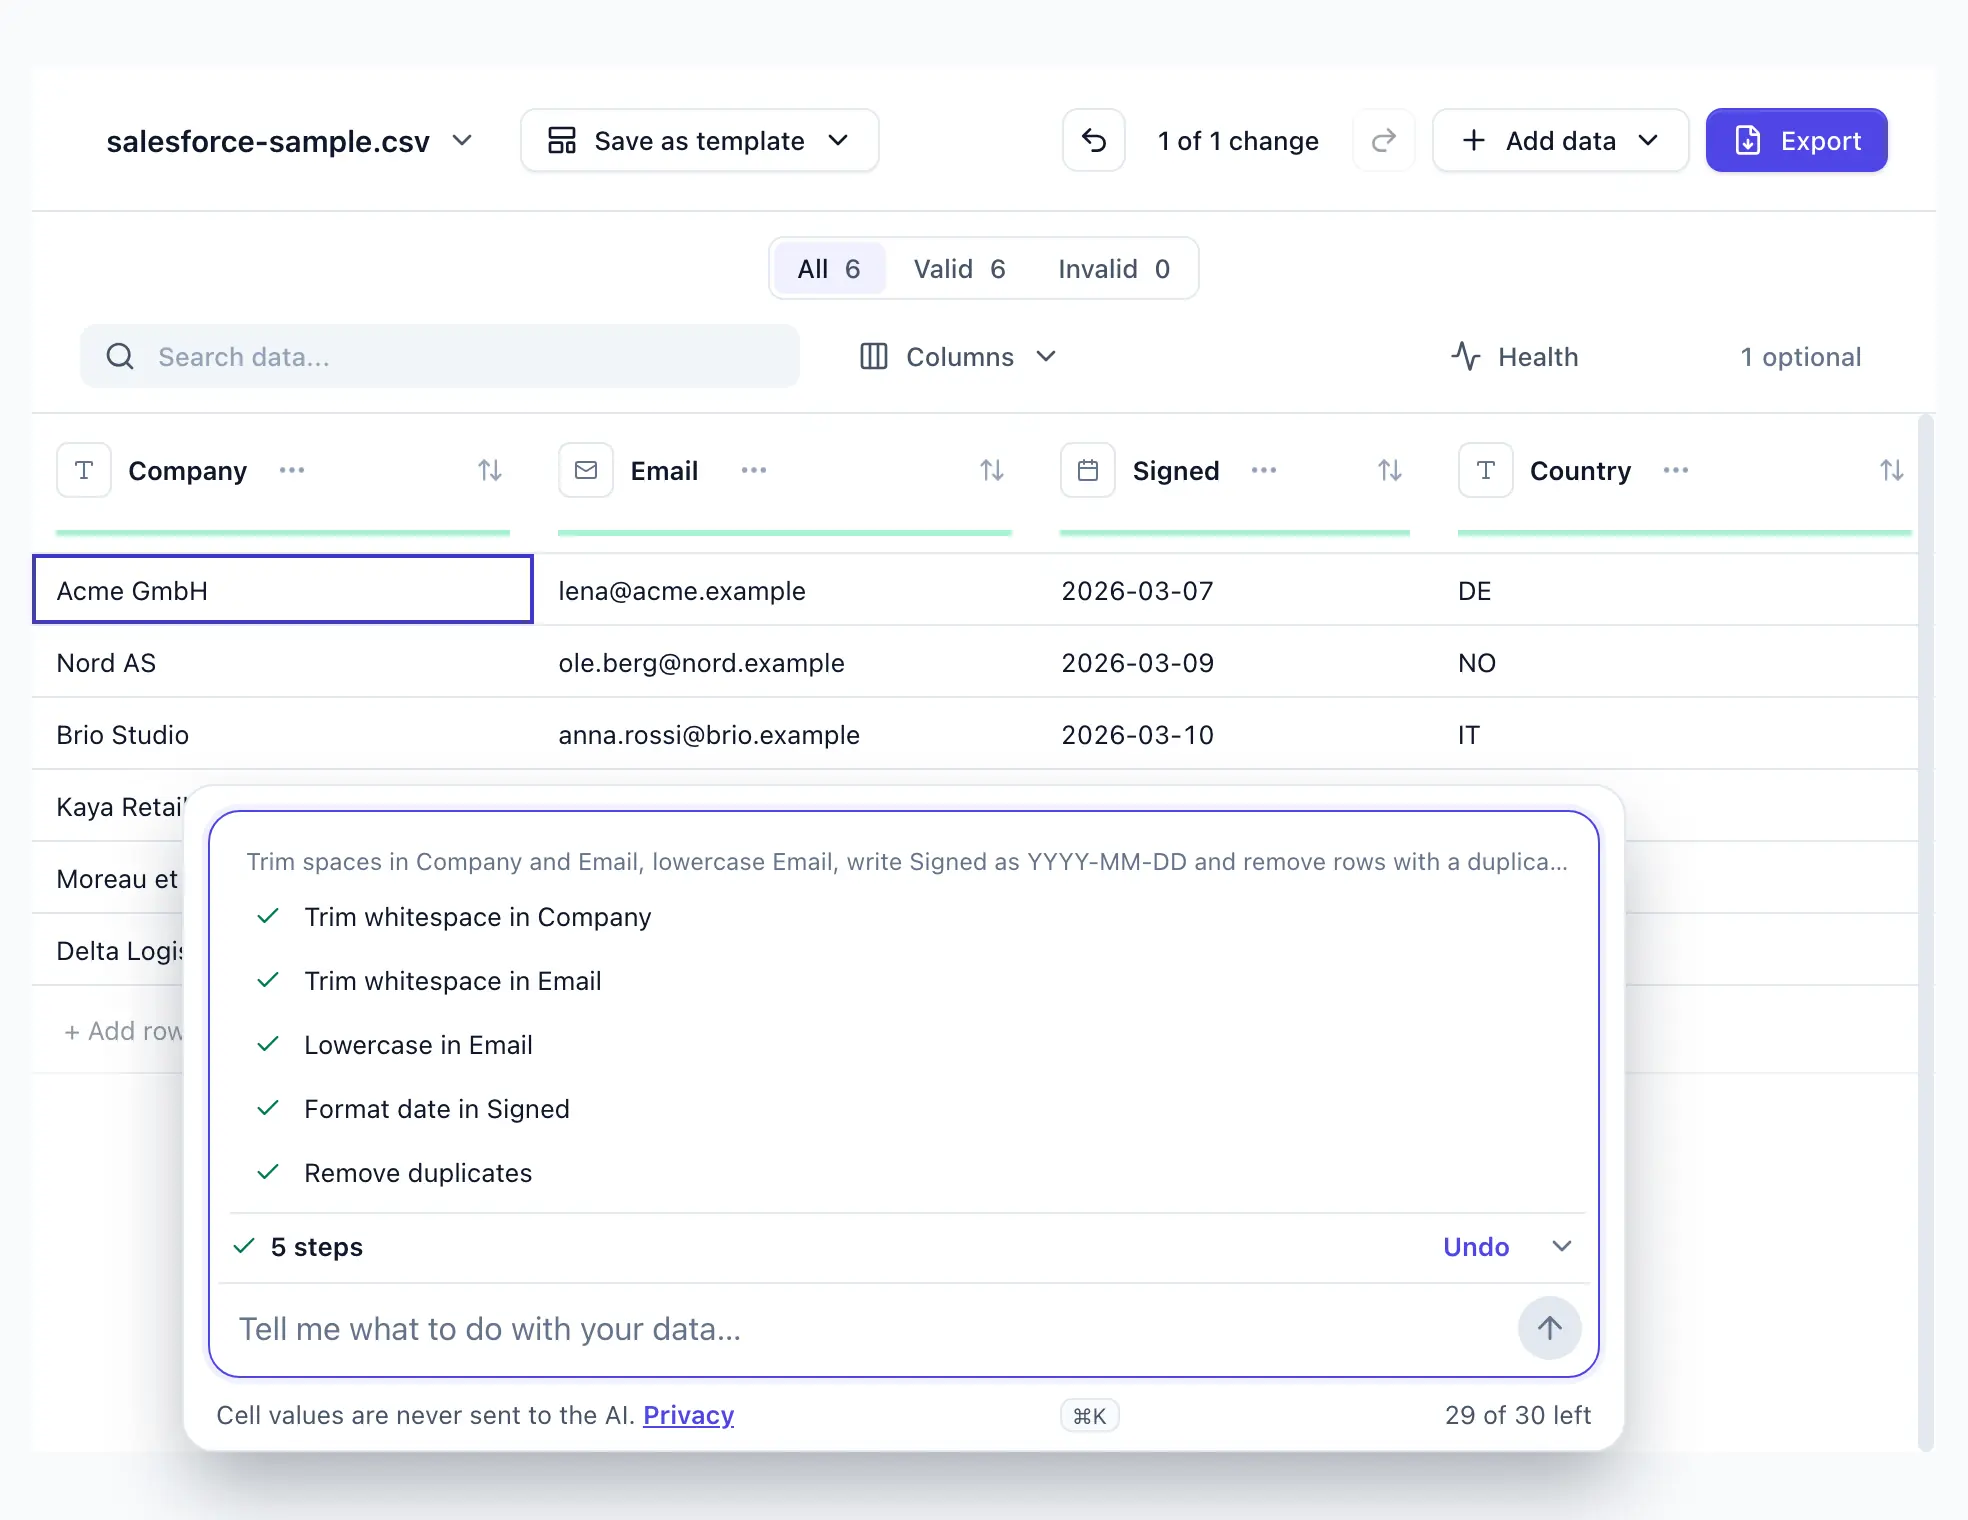Image resolution: width=1968 pixels, height=1520 pixels.
Task: Click the Country text type icon
Action: 1486,470
